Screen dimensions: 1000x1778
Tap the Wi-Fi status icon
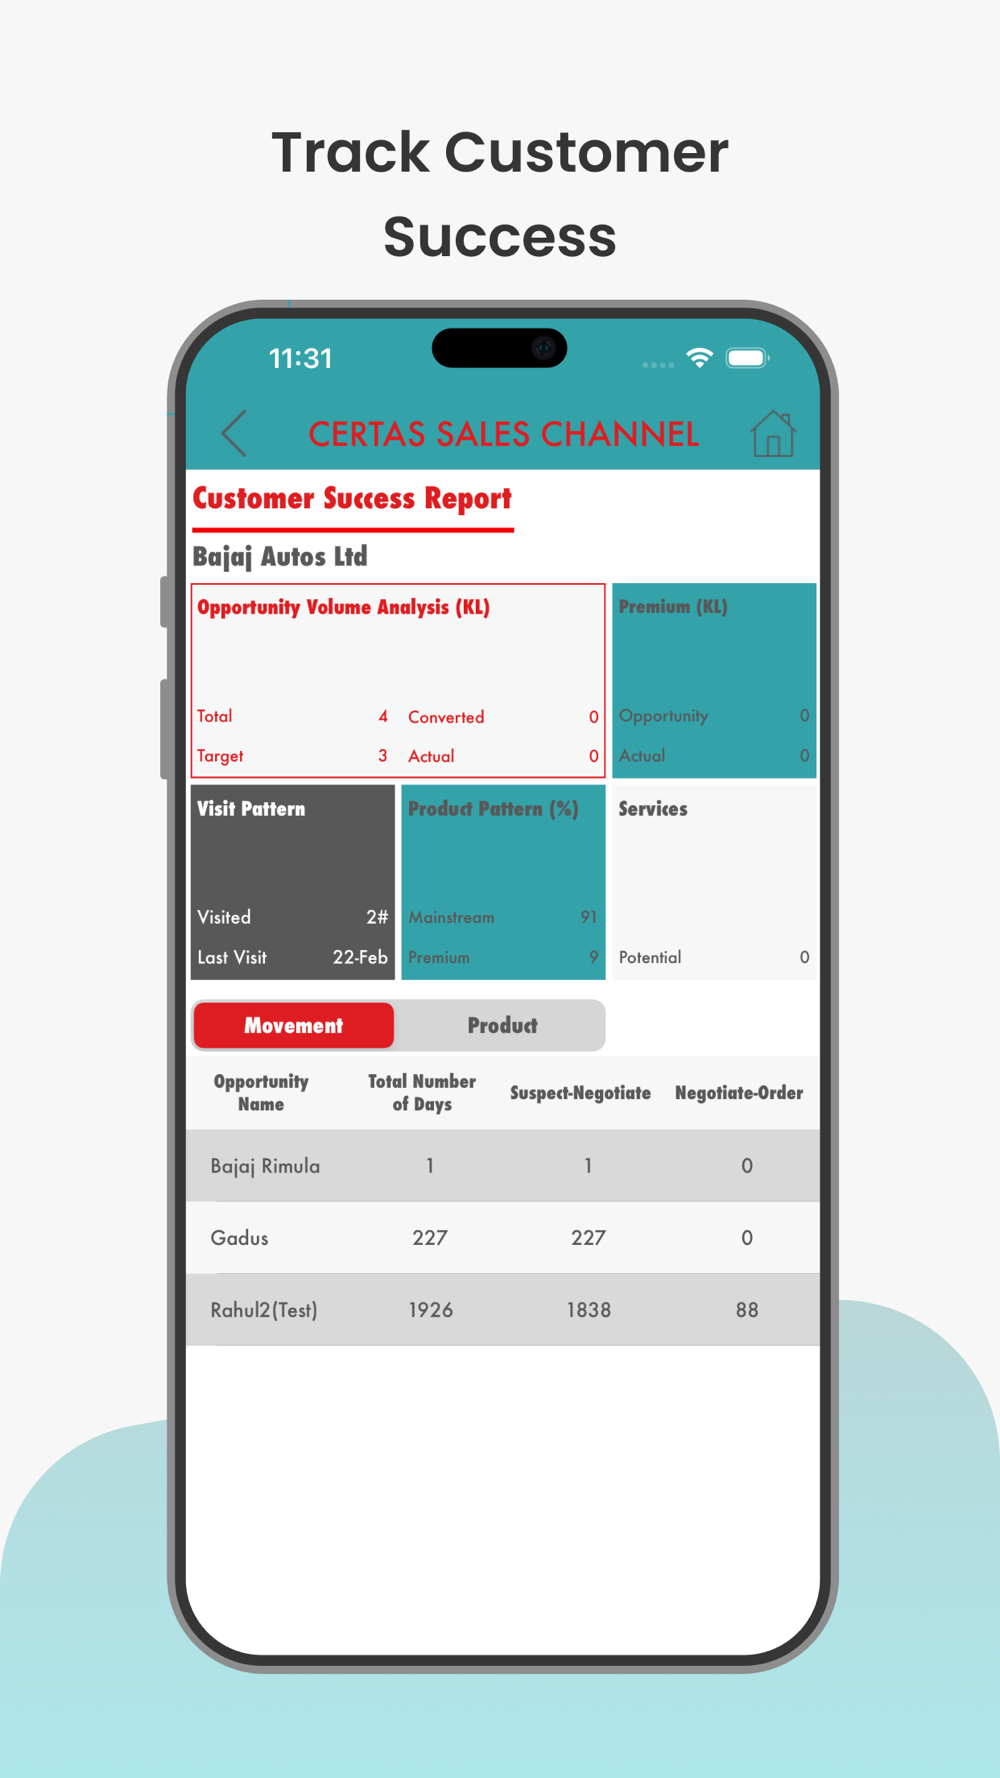click(x=699, y=358)
